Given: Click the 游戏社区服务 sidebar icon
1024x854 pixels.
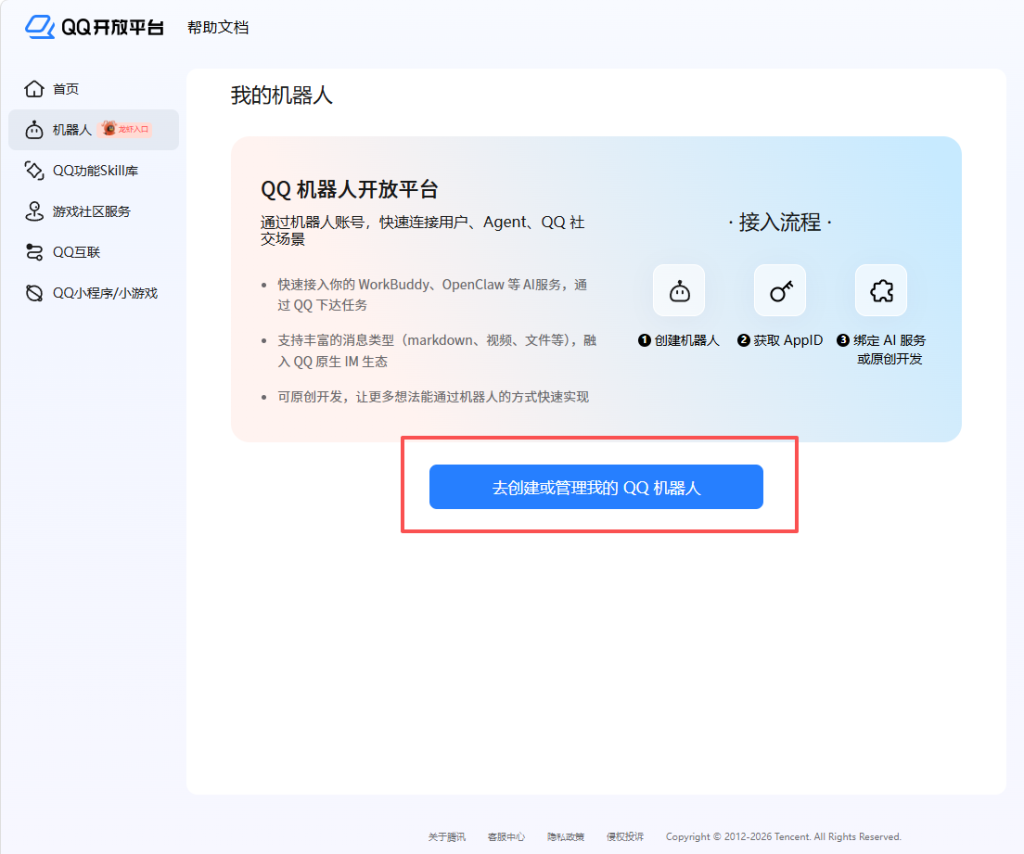Looking at the screenshot, I should [34, 211].
